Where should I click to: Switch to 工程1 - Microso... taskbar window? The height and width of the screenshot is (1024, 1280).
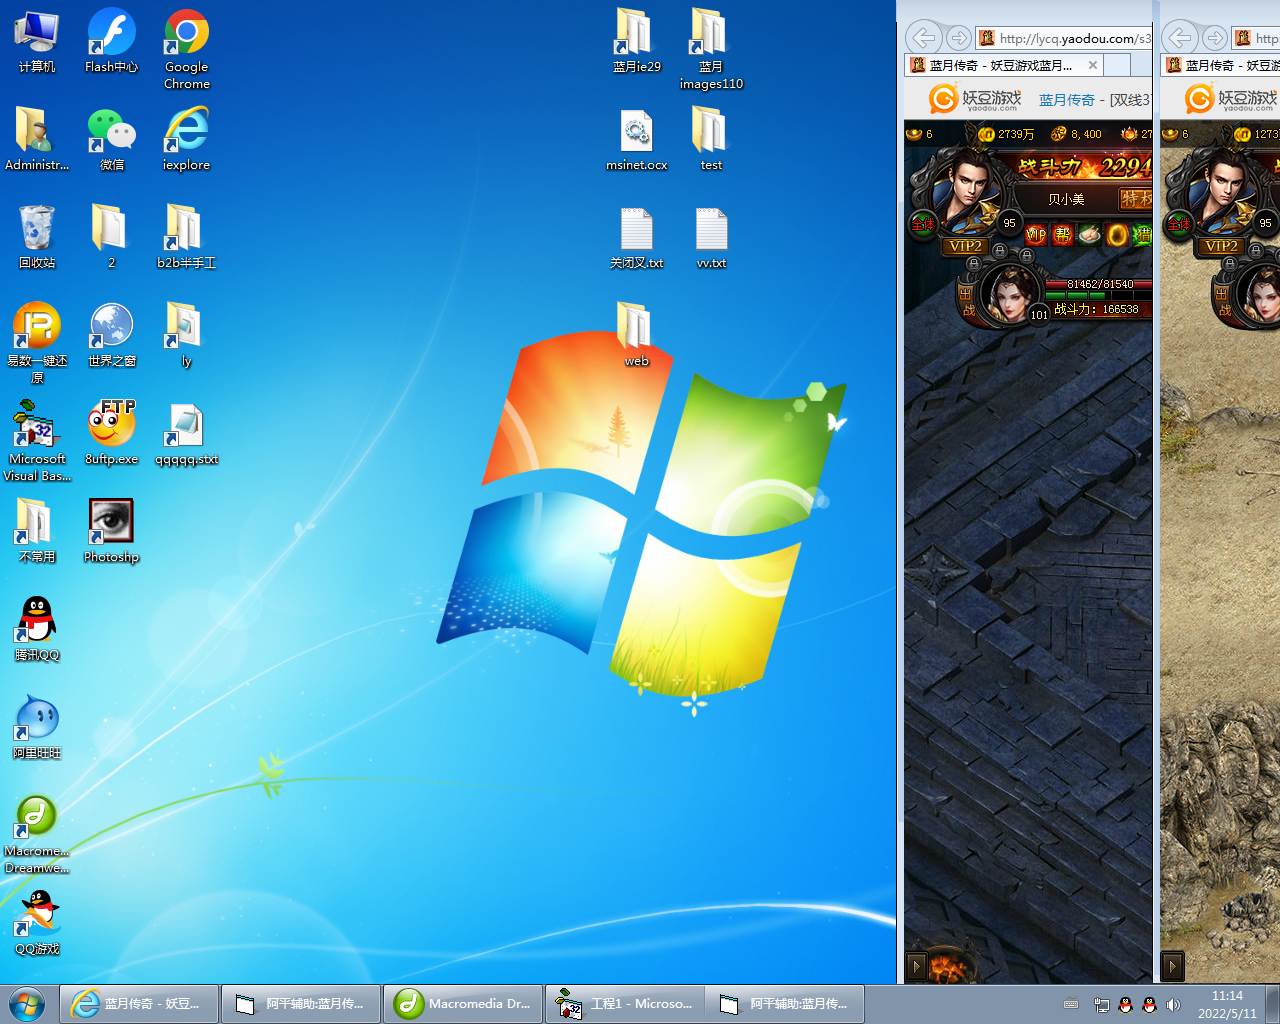tap(625, 1004)
